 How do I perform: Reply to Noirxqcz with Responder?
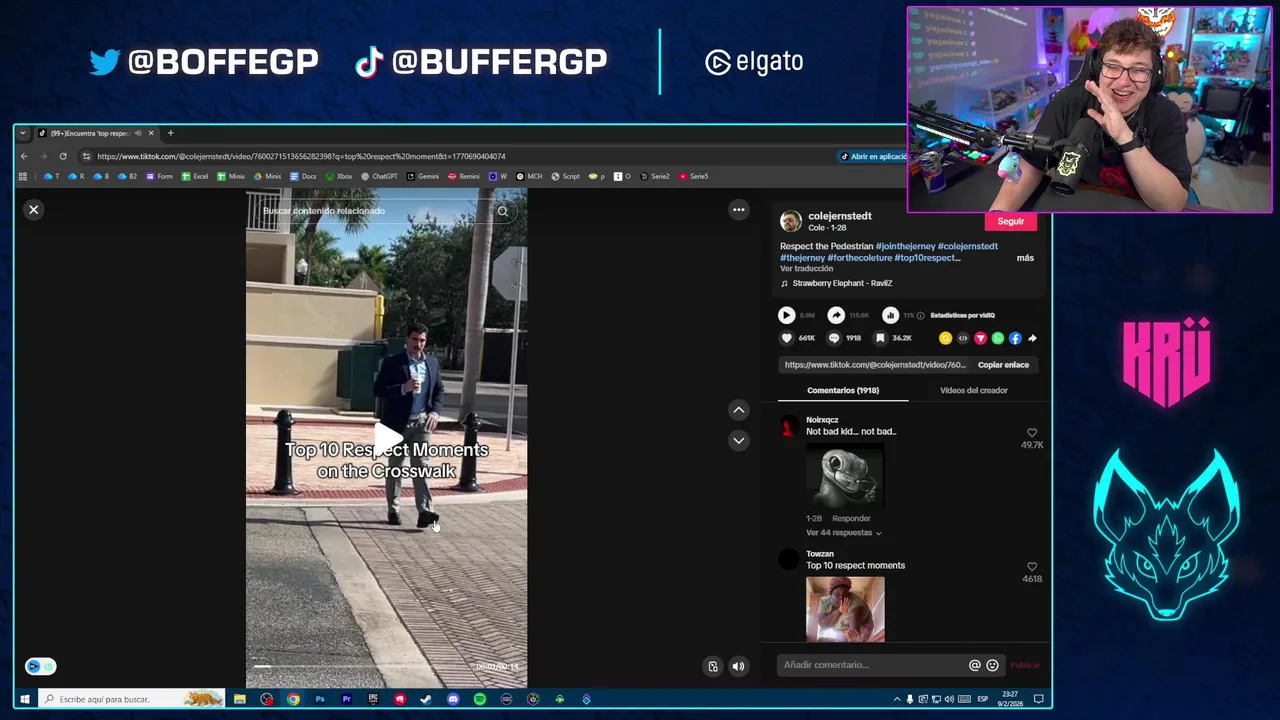[851, 518]
